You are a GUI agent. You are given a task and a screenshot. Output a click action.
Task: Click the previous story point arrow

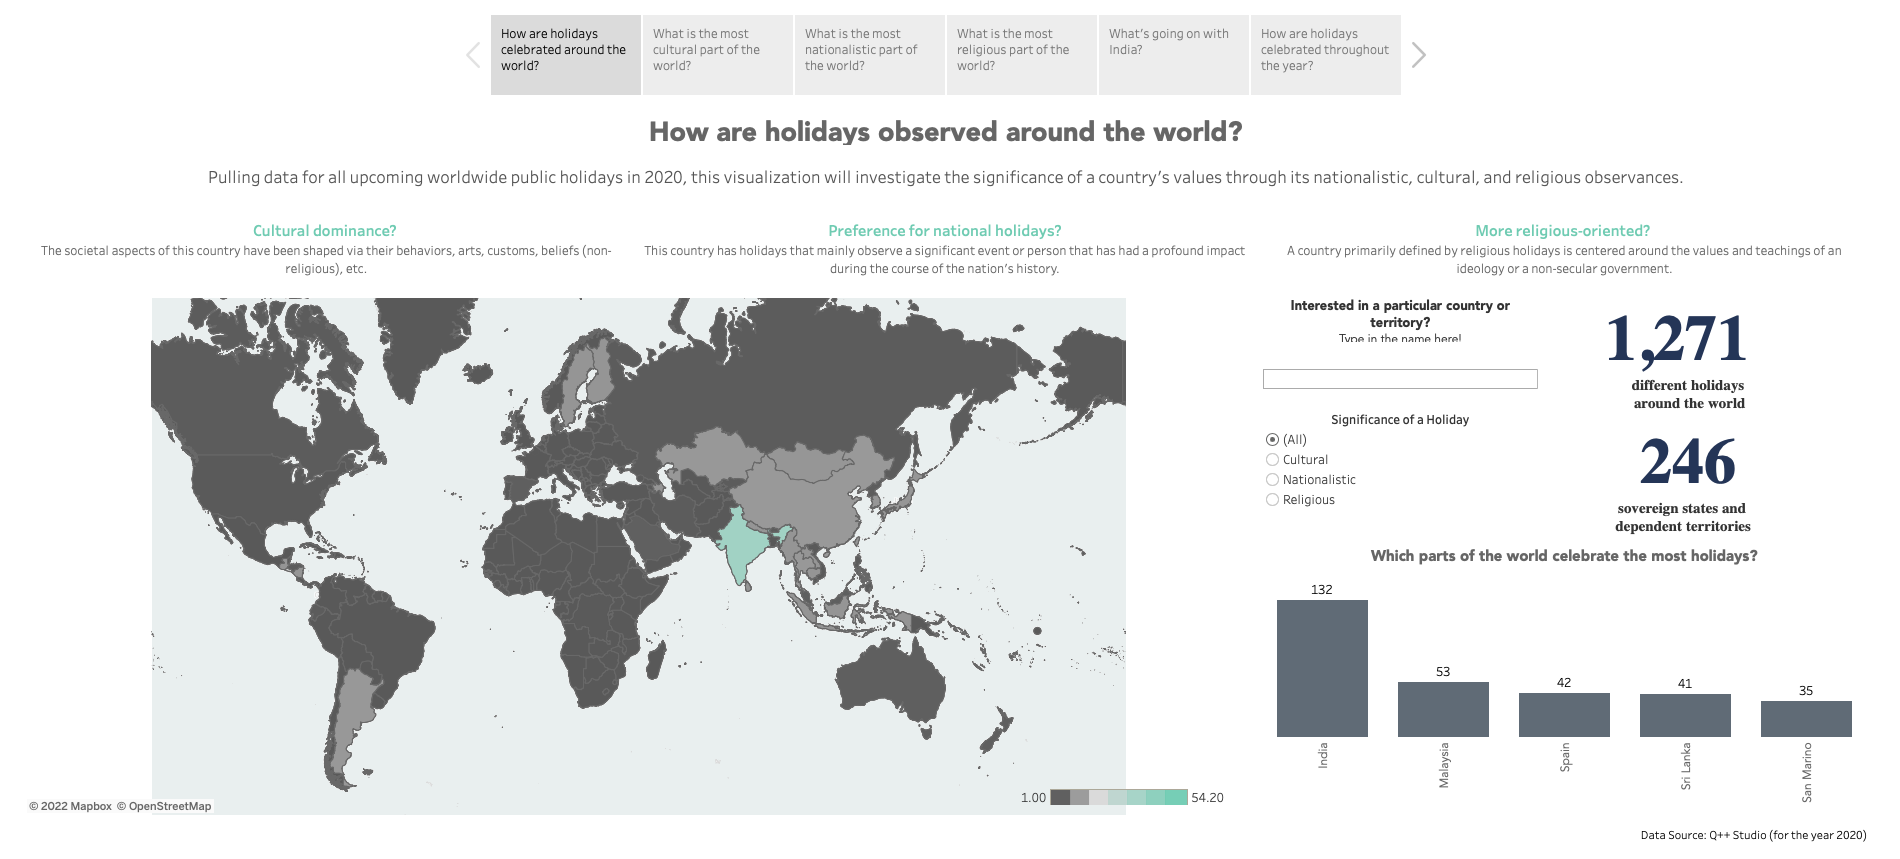click(x=473, y=55)
